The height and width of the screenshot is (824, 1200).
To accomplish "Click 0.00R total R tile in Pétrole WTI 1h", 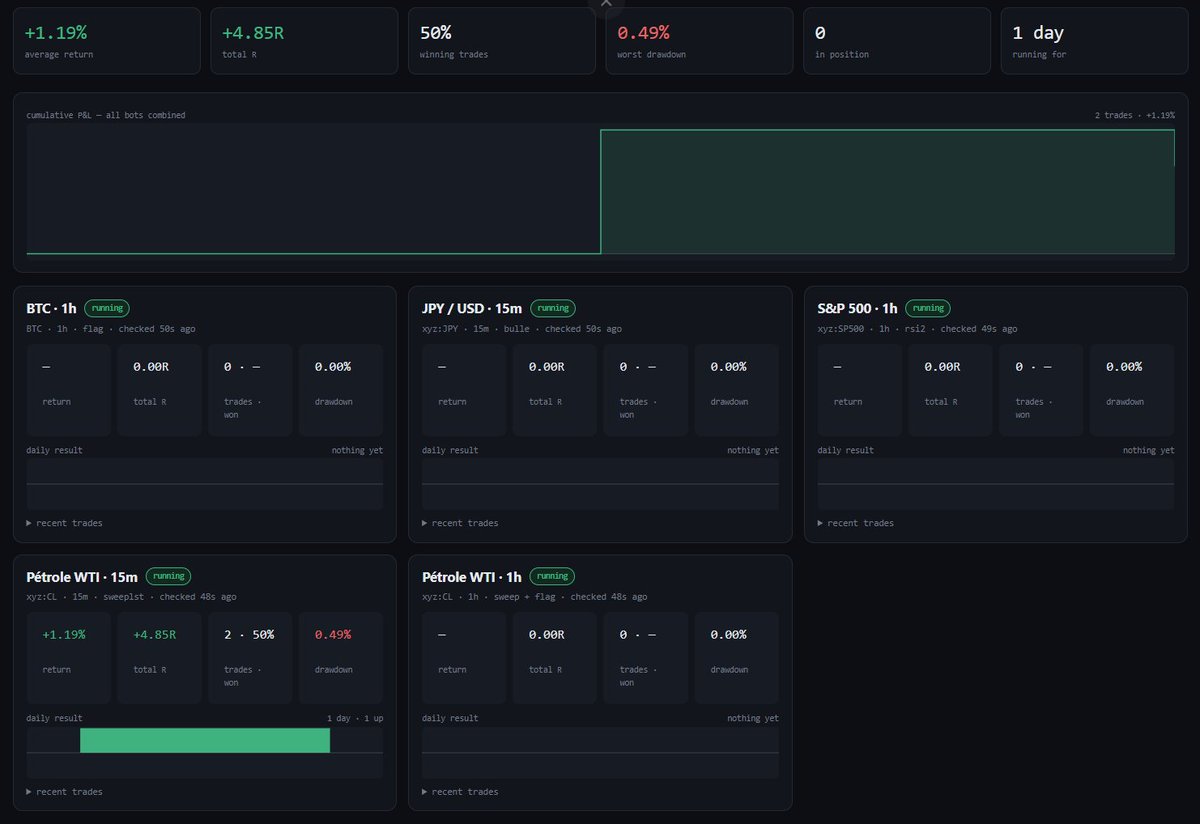I will tap(555, 658).
